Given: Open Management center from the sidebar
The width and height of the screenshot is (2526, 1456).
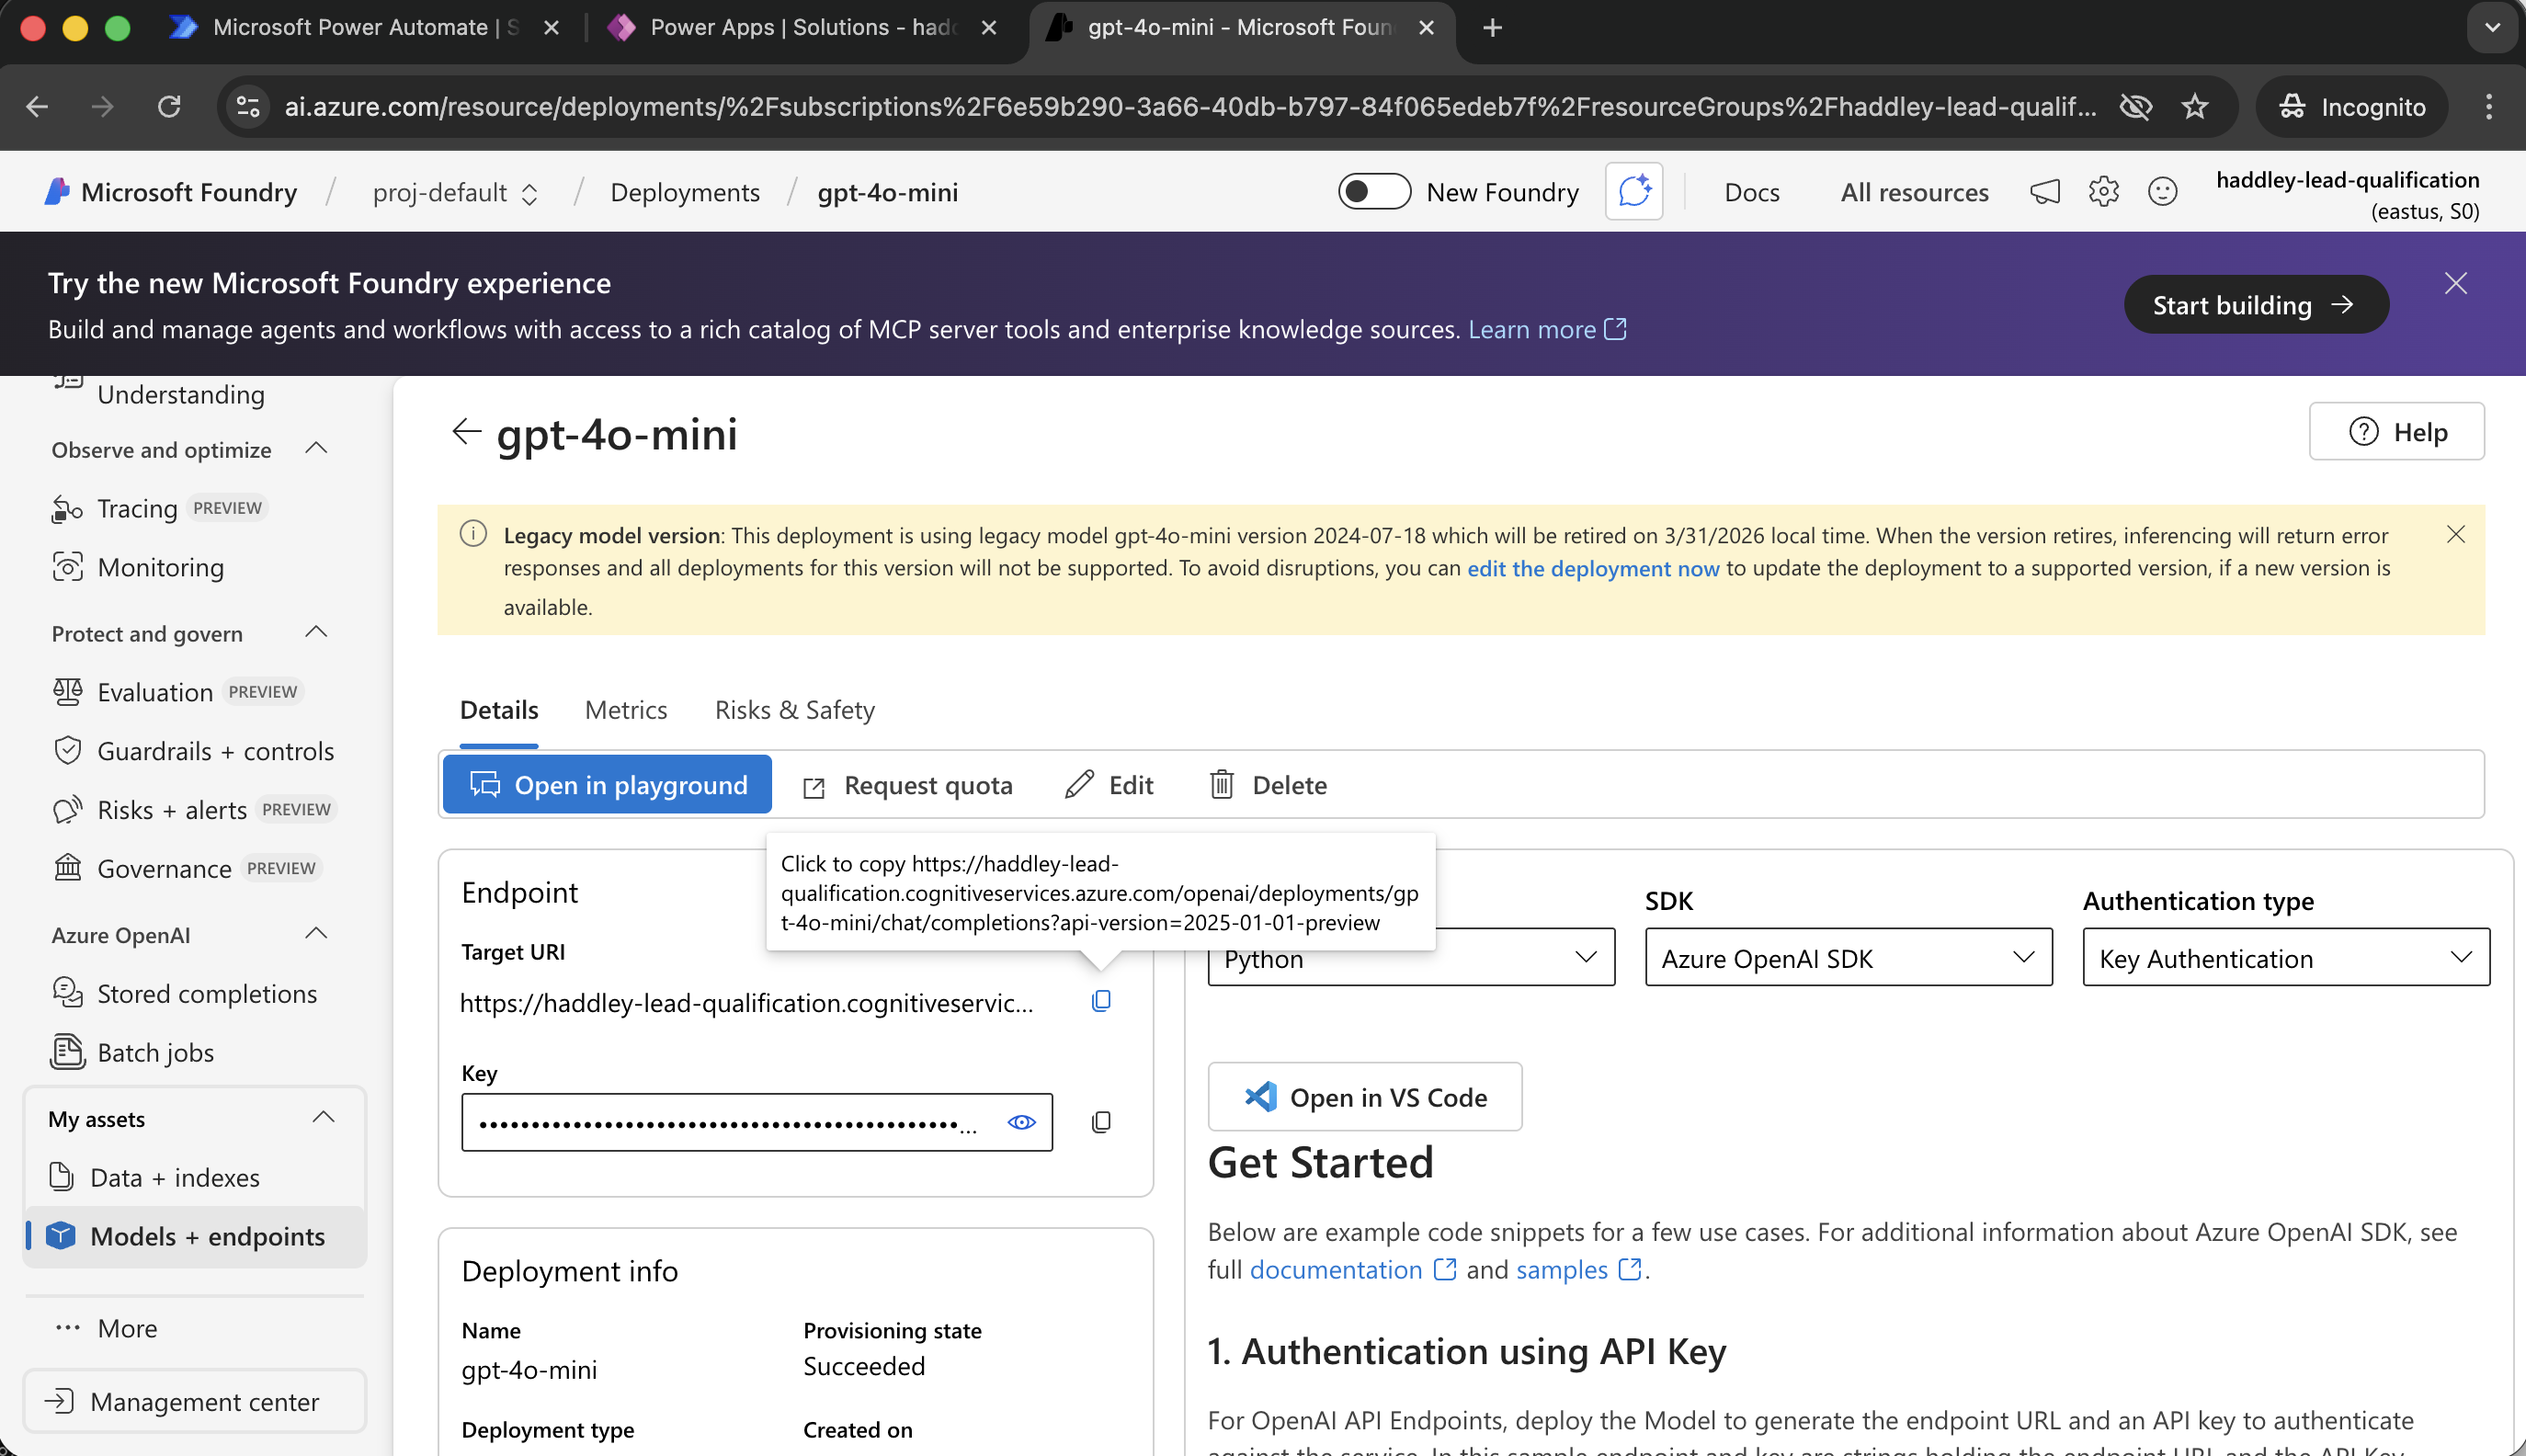Looking at the screenshot, I should pos(204,1401).
